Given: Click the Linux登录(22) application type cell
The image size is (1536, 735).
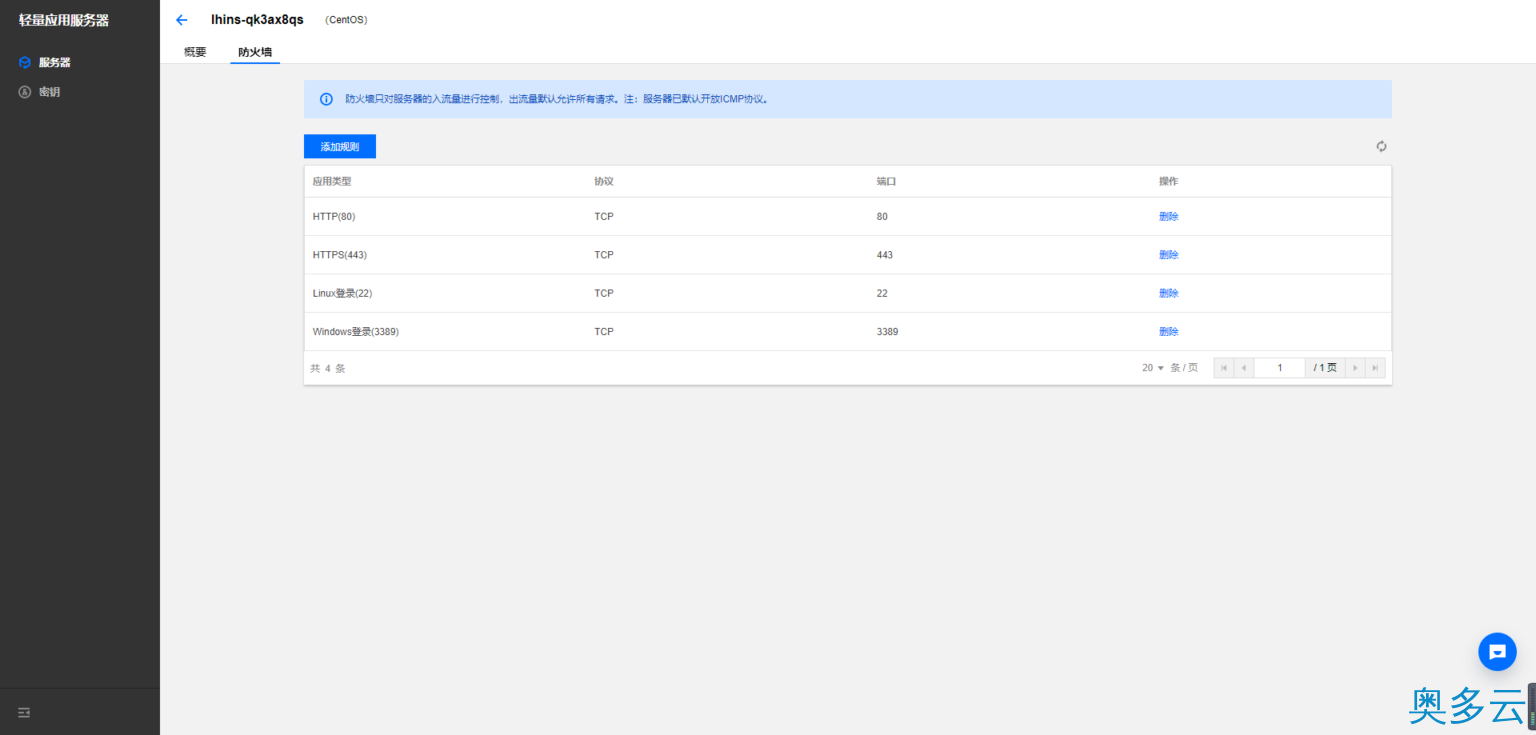Looking at the screenshot, I should click(x=342, y=293).
